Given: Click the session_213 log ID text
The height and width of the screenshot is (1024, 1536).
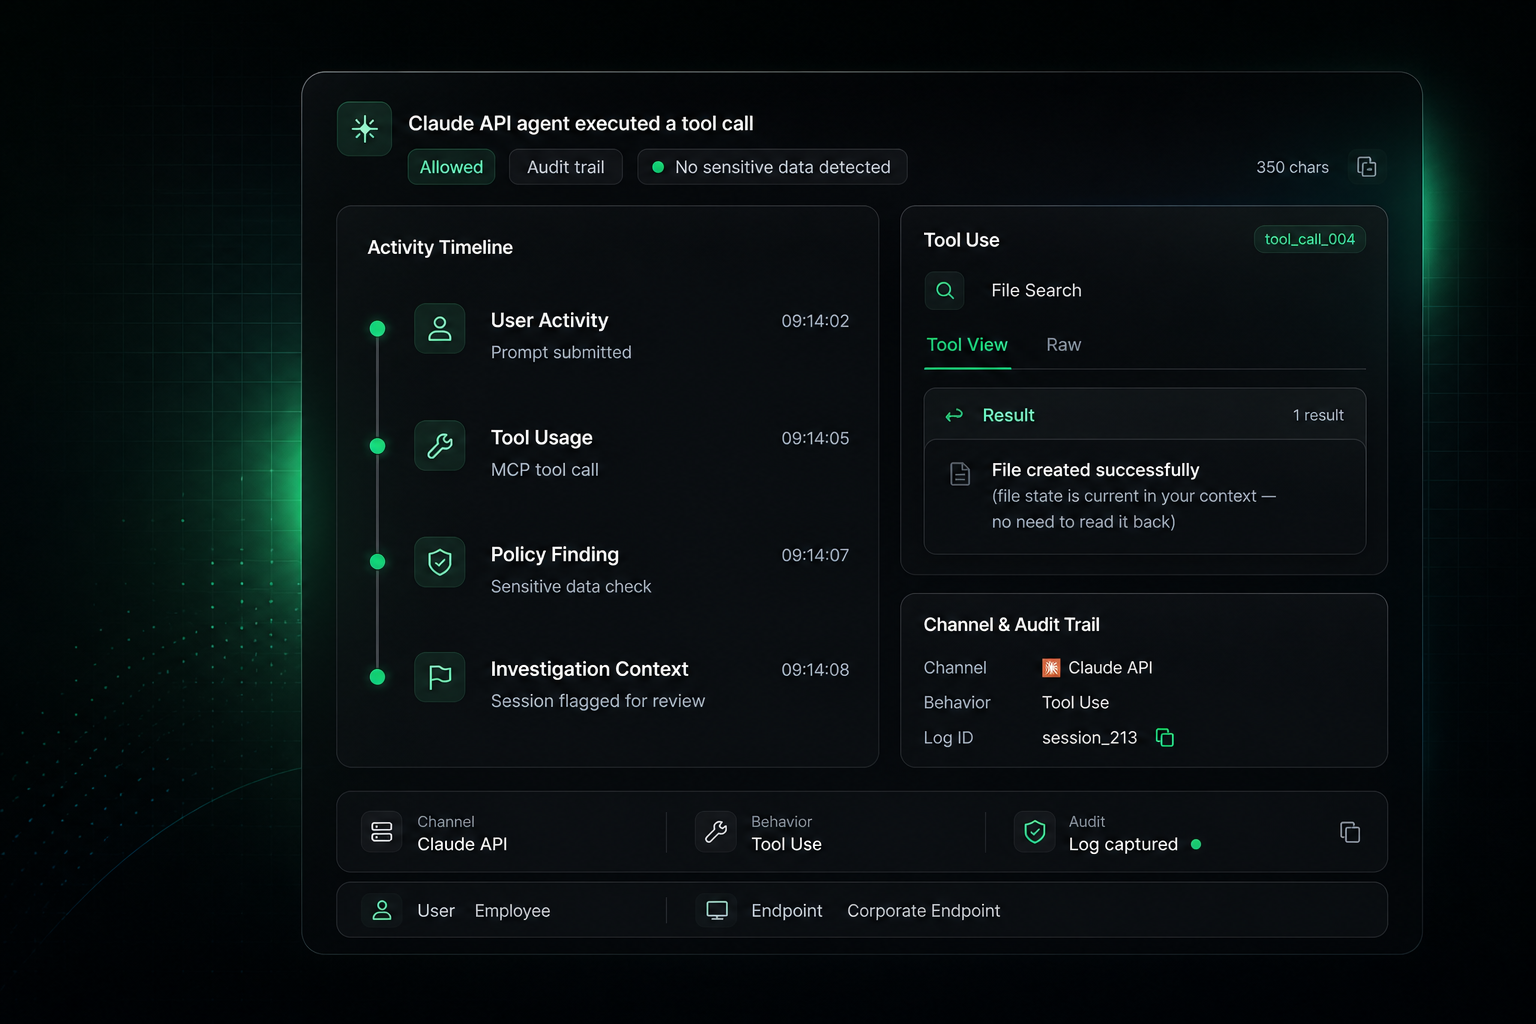Looking at the screenshot, I should coord(1089,738).
